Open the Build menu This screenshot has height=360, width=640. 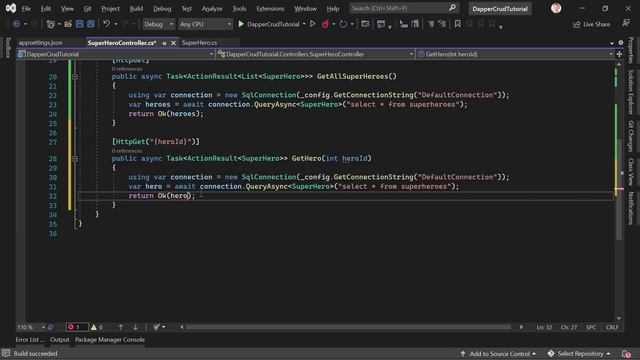pos(136,8)
